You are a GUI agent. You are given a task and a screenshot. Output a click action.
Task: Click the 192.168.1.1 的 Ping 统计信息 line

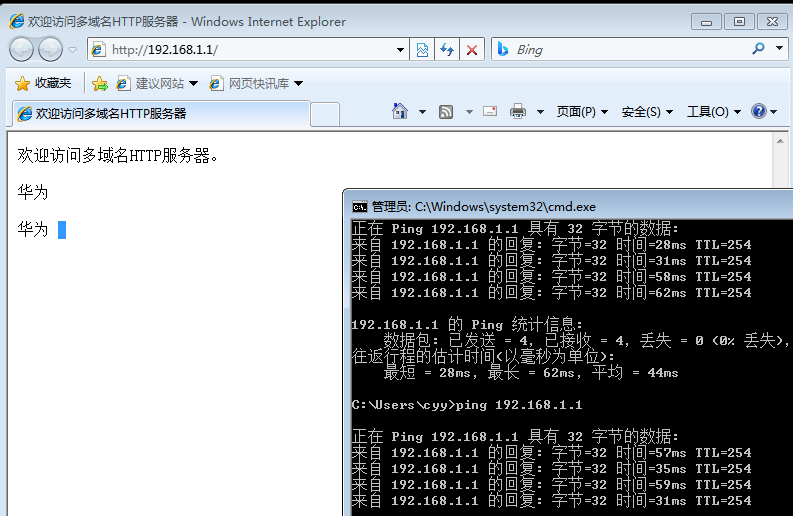coord(467,324)
